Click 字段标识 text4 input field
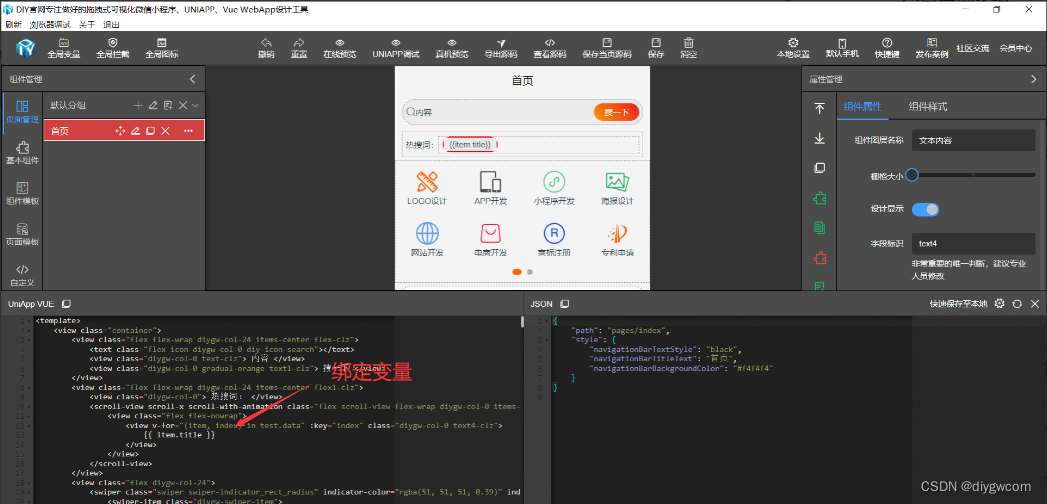This screenshot has height=504, width=1047. pos(974,243)
